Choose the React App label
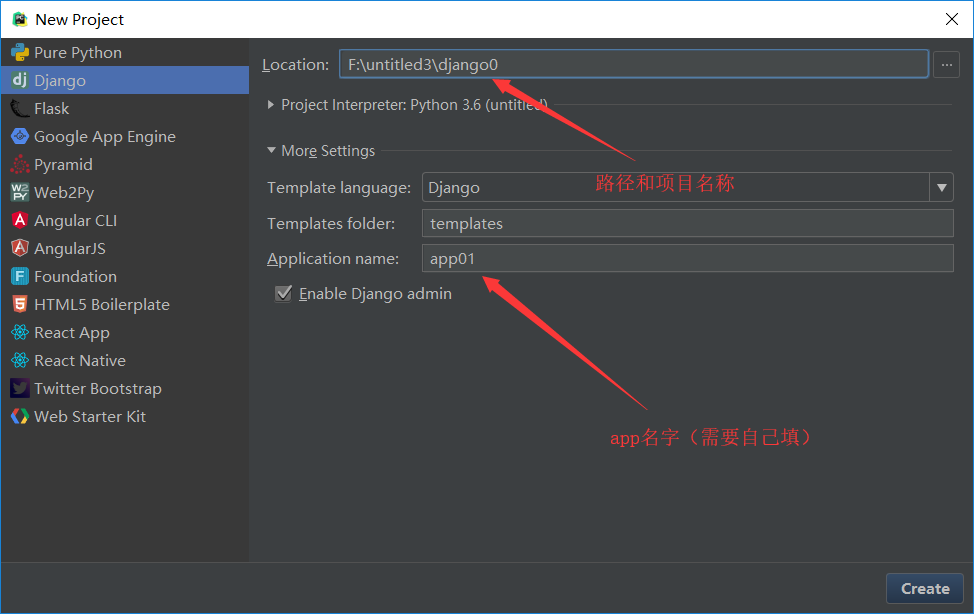The width and height of the screenshot is (974, 614). tap(71, 332)
